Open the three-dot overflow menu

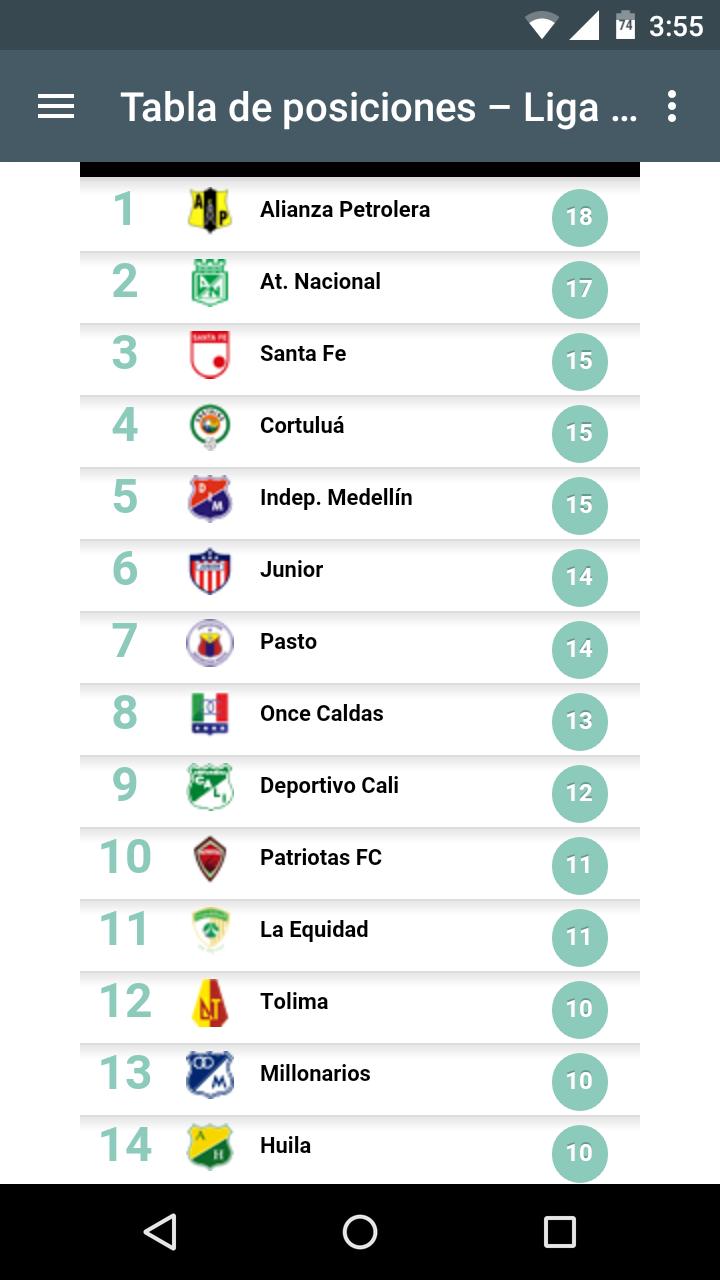click(672, 107)
